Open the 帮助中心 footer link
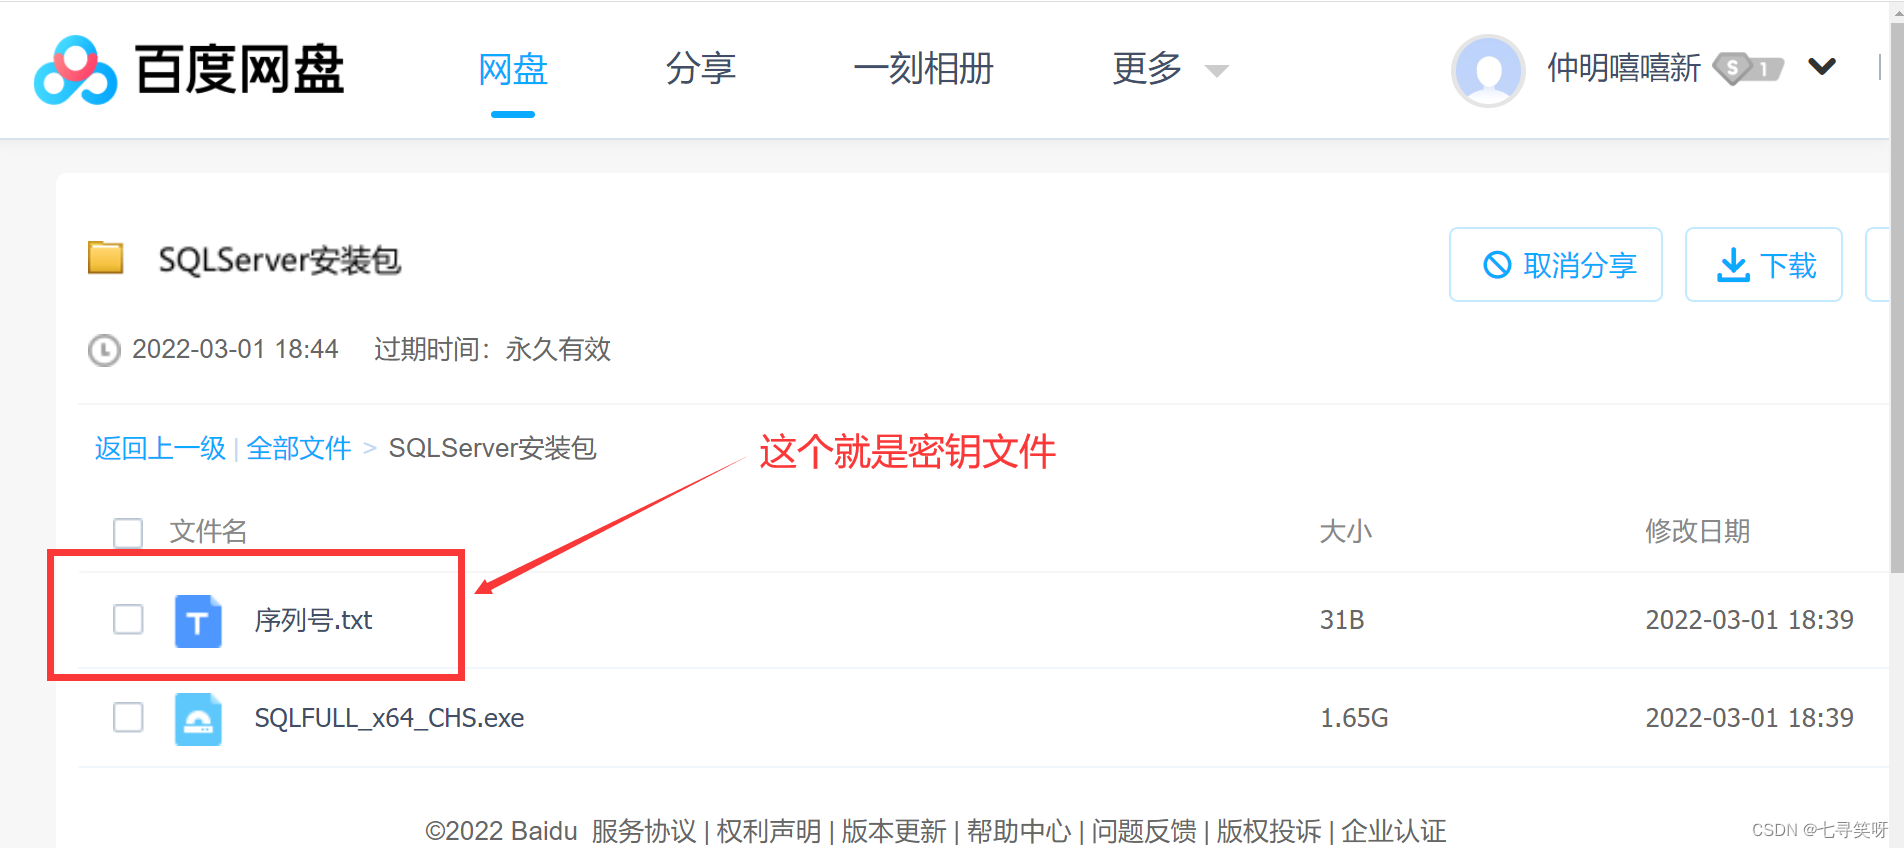The height and width of the screenshot is (848, 1904). tap(1018, 831)
